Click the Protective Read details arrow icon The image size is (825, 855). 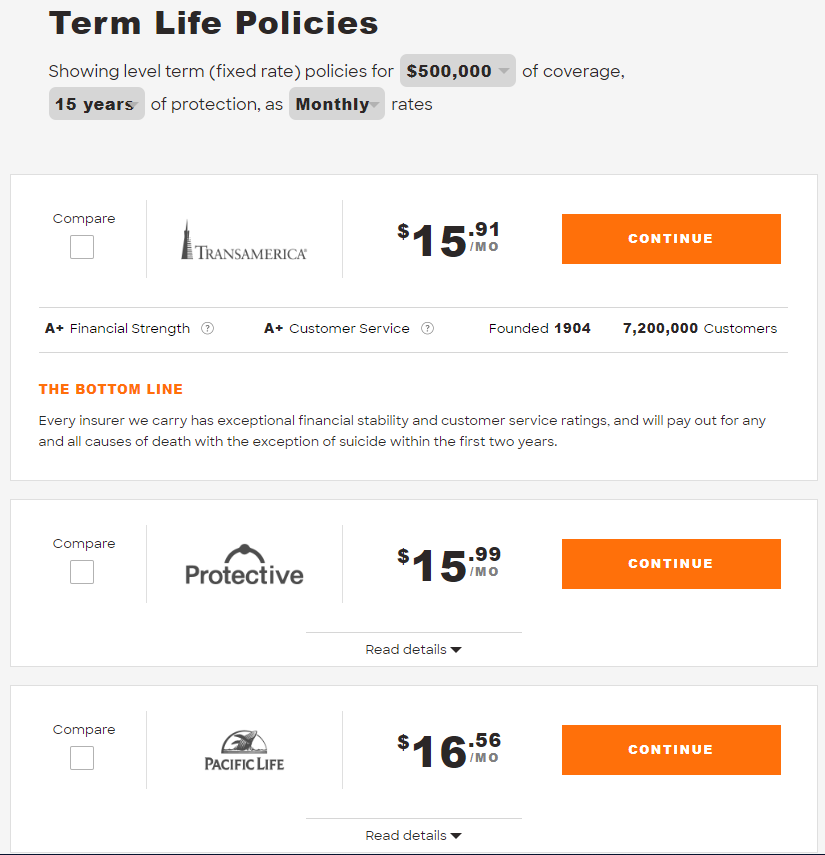click(456, 650)
